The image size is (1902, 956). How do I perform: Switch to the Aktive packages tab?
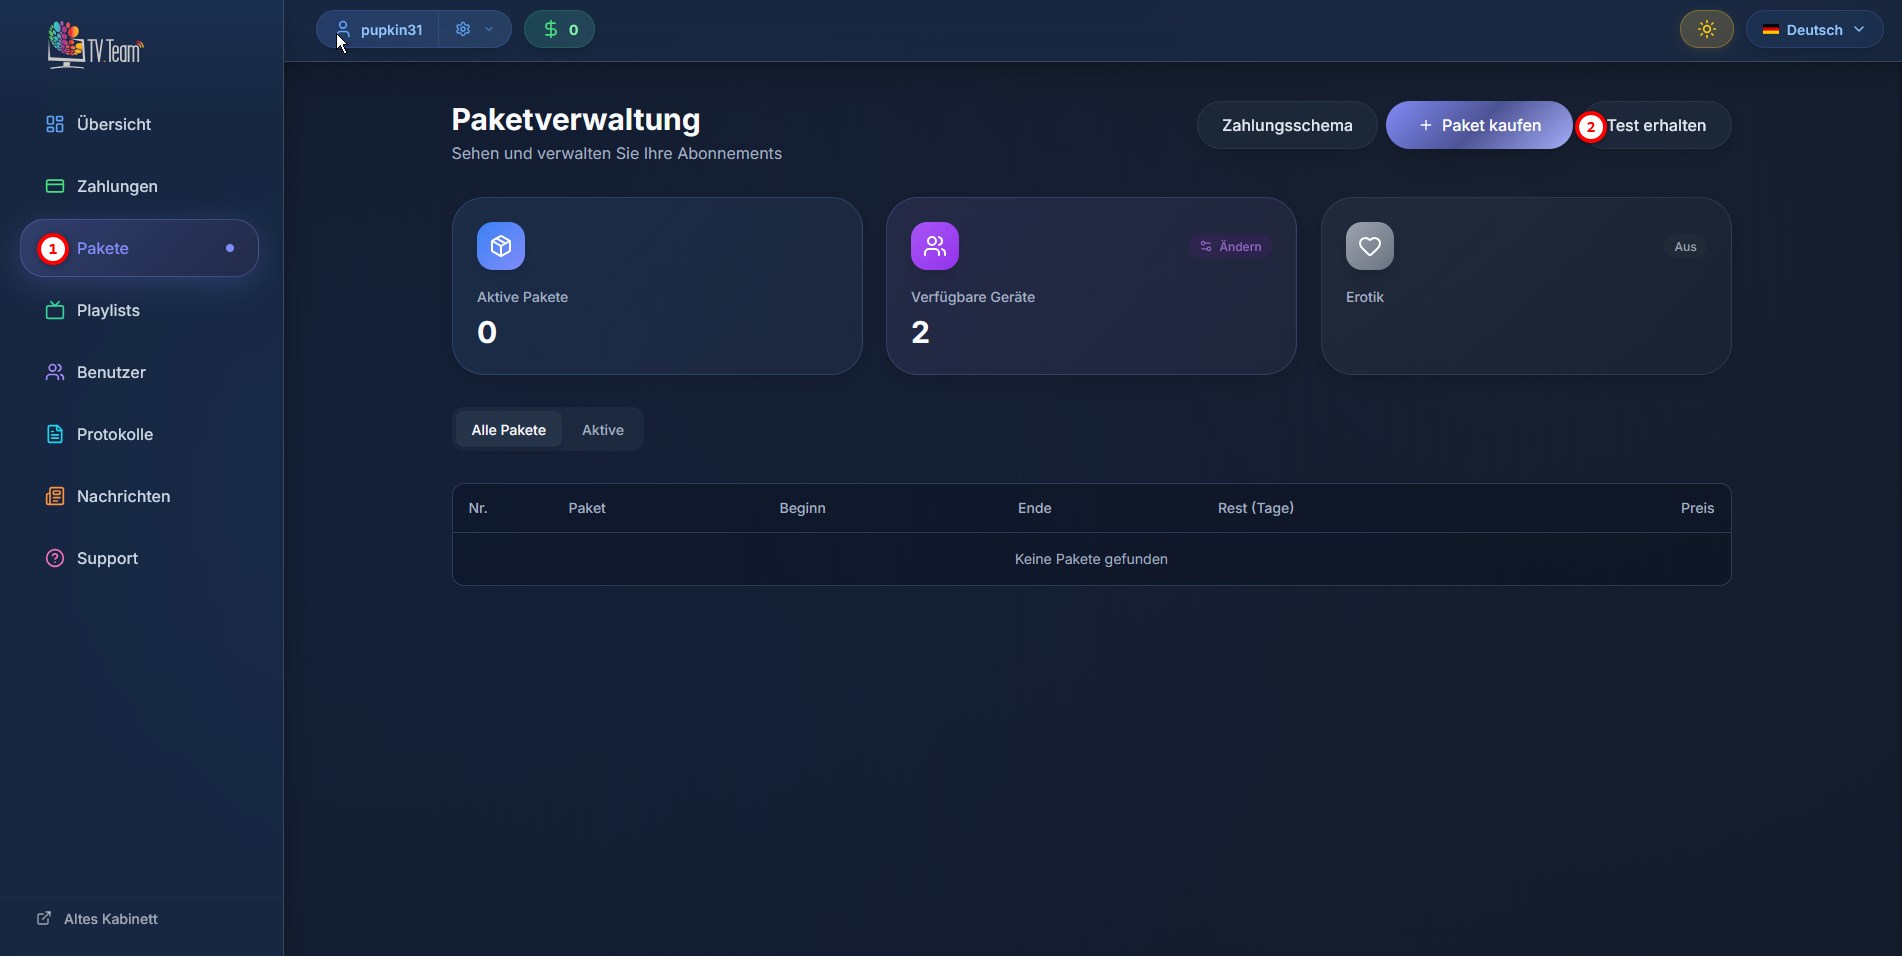(602, 430)
